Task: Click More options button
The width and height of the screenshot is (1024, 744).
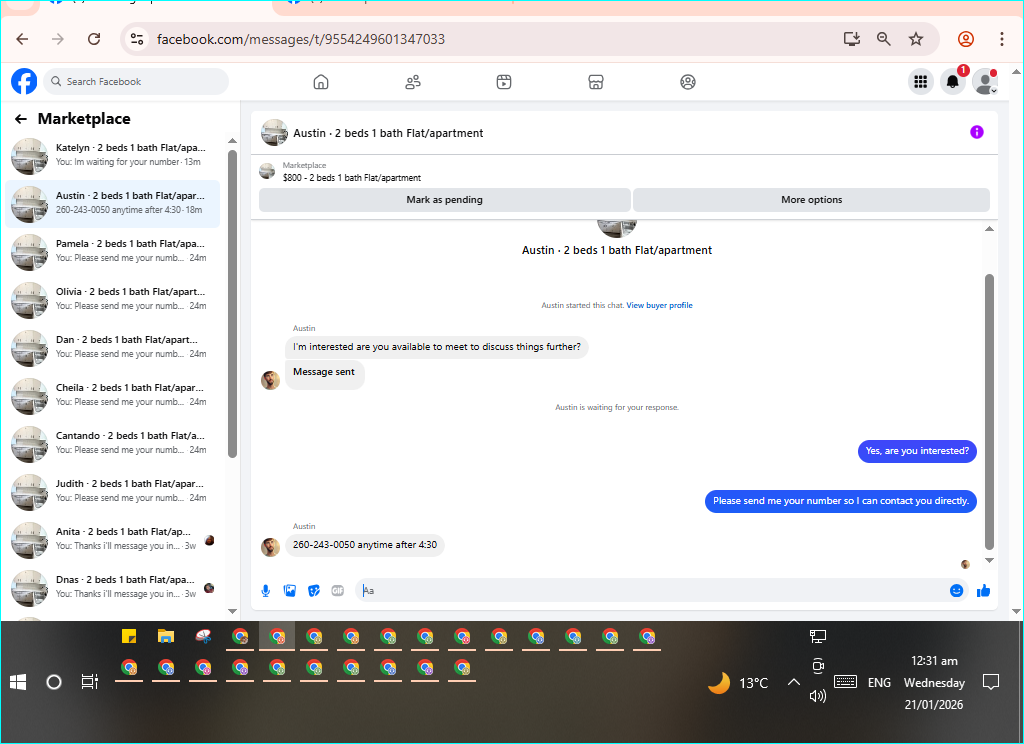Action: [x=811, y=200]
